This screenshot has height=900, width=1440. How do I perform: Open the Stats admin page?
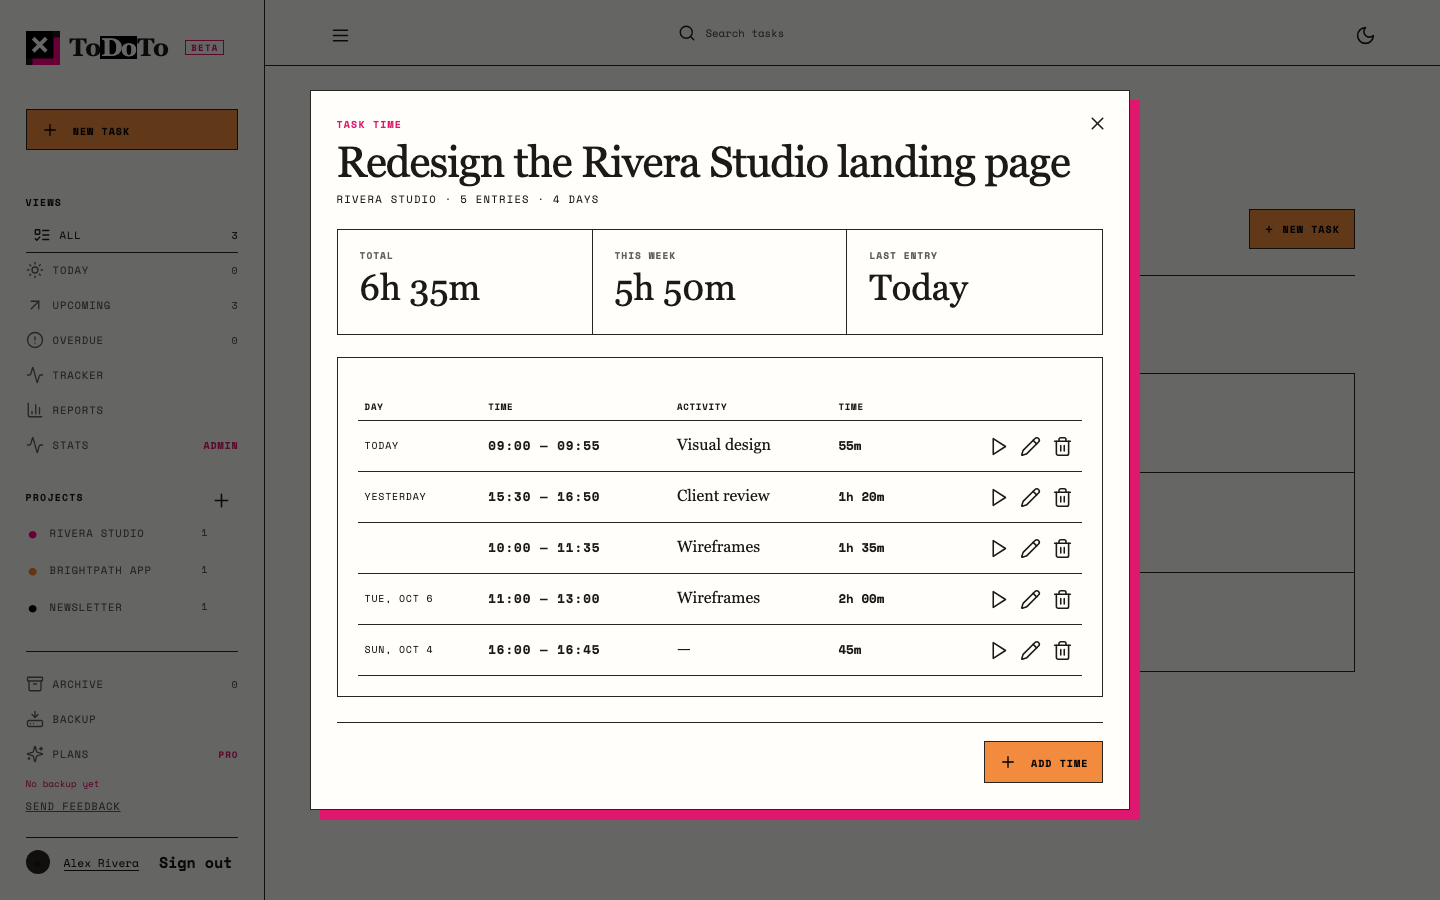132,445
